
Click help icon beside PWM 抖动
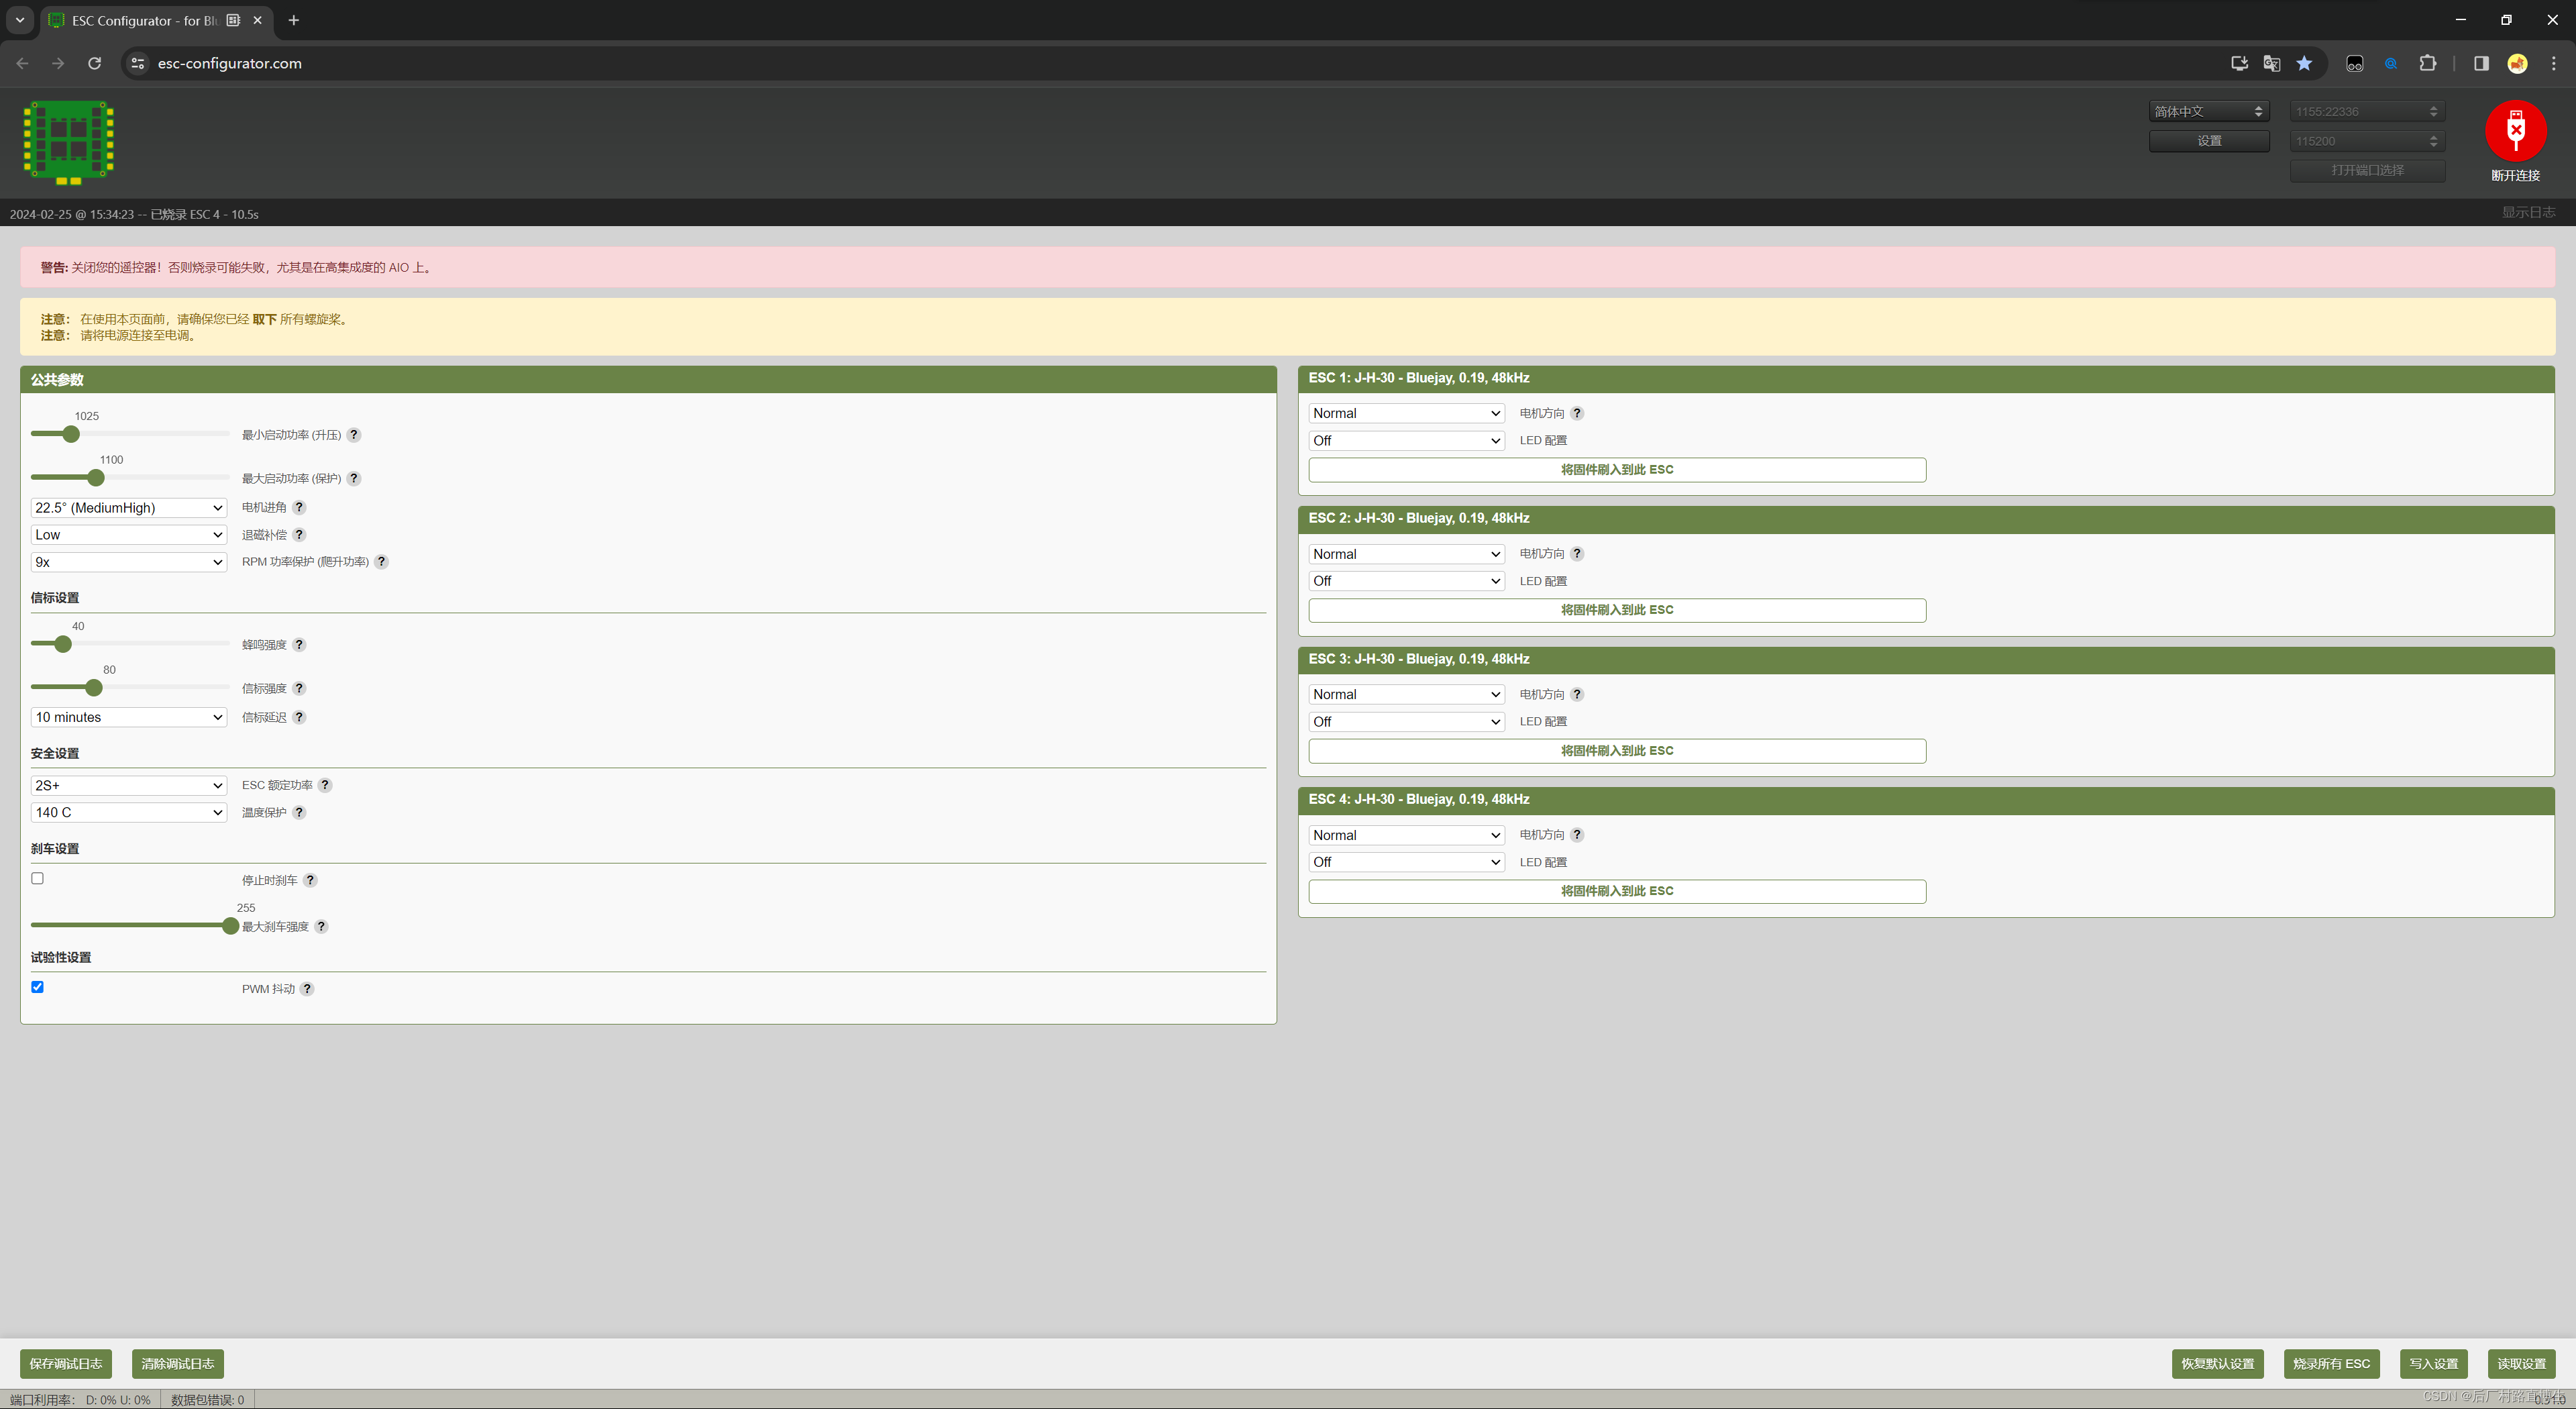click(307, 989)
